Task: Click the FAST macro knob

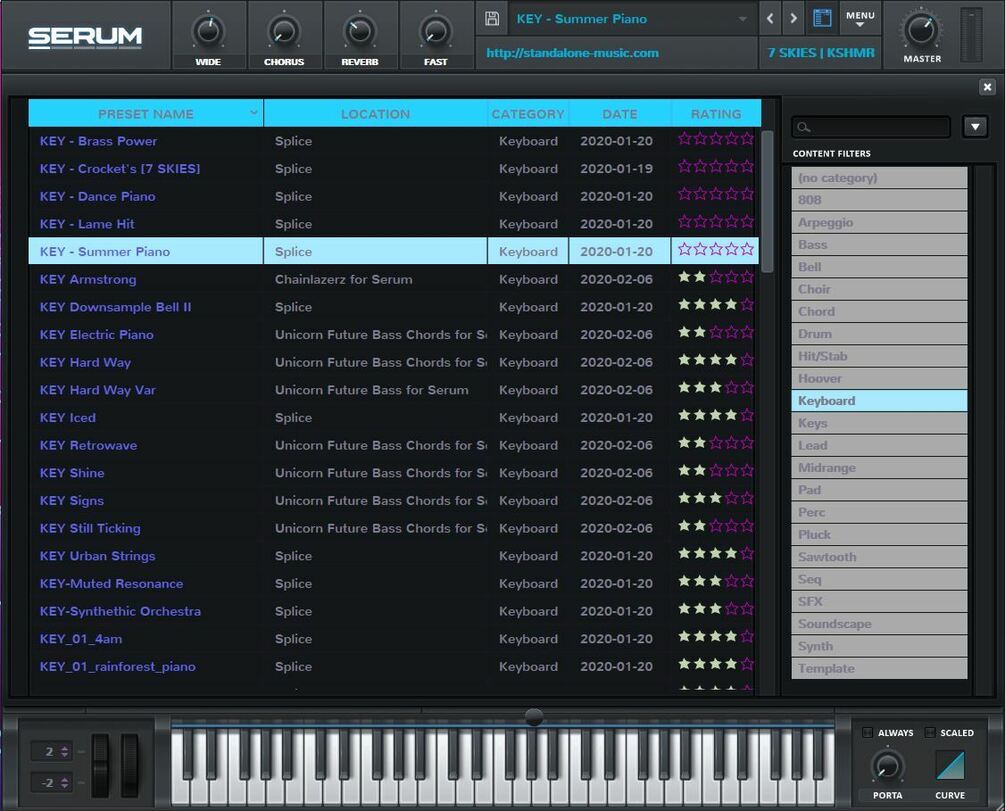Action: (435, 31)
